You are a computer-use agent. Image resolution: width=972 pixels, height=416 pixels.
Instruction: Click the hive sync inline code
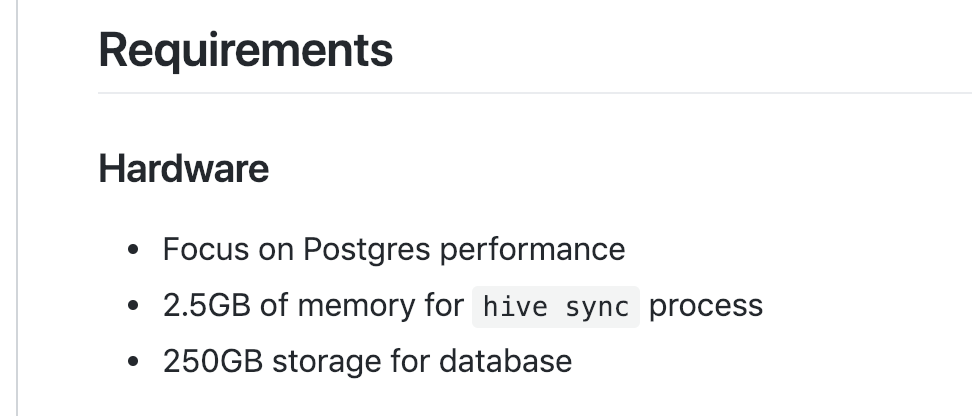(555, 306)
